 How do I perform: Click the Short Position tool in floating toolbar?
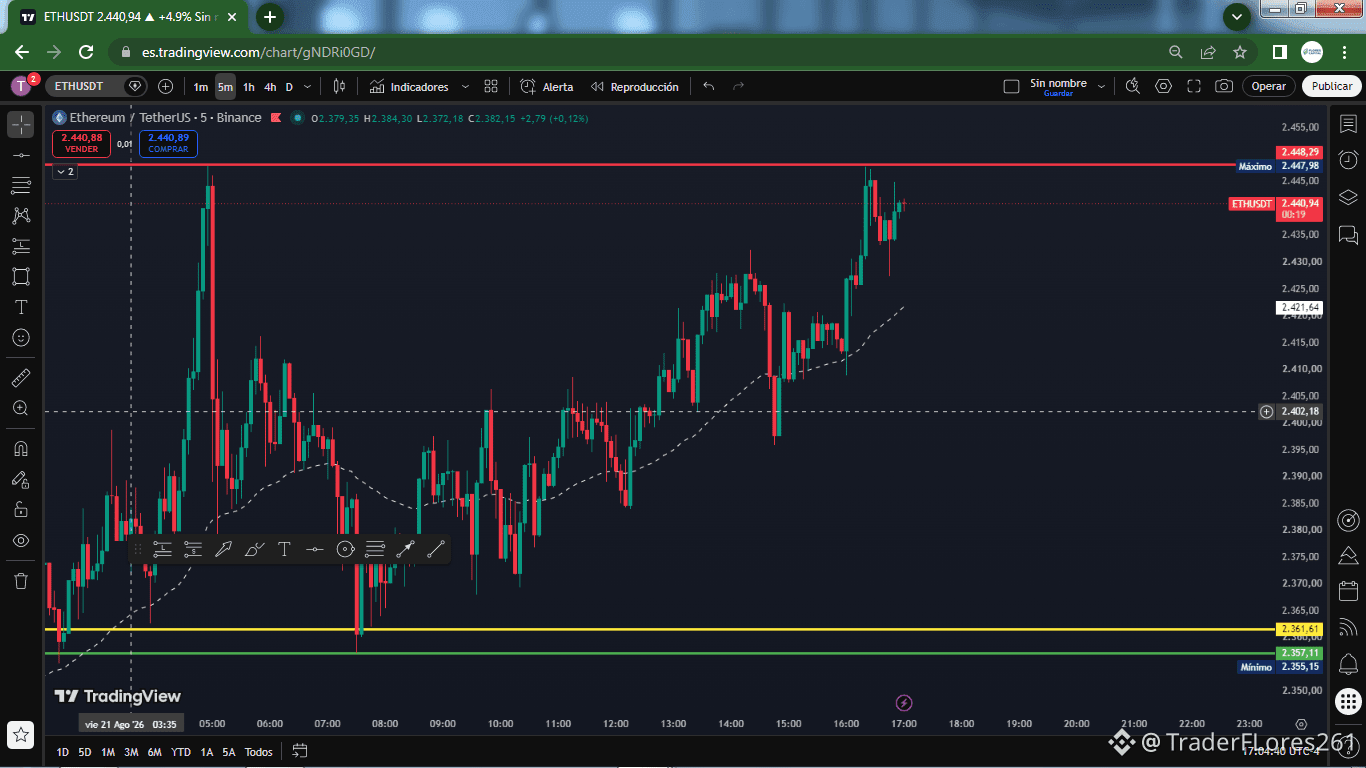pos(193,549)
